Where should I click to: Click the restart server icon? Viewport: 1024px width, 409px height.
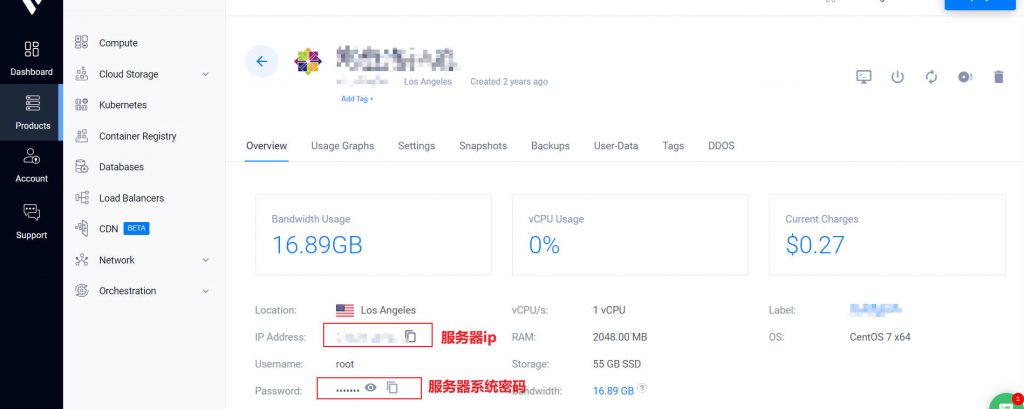(931, 77)
